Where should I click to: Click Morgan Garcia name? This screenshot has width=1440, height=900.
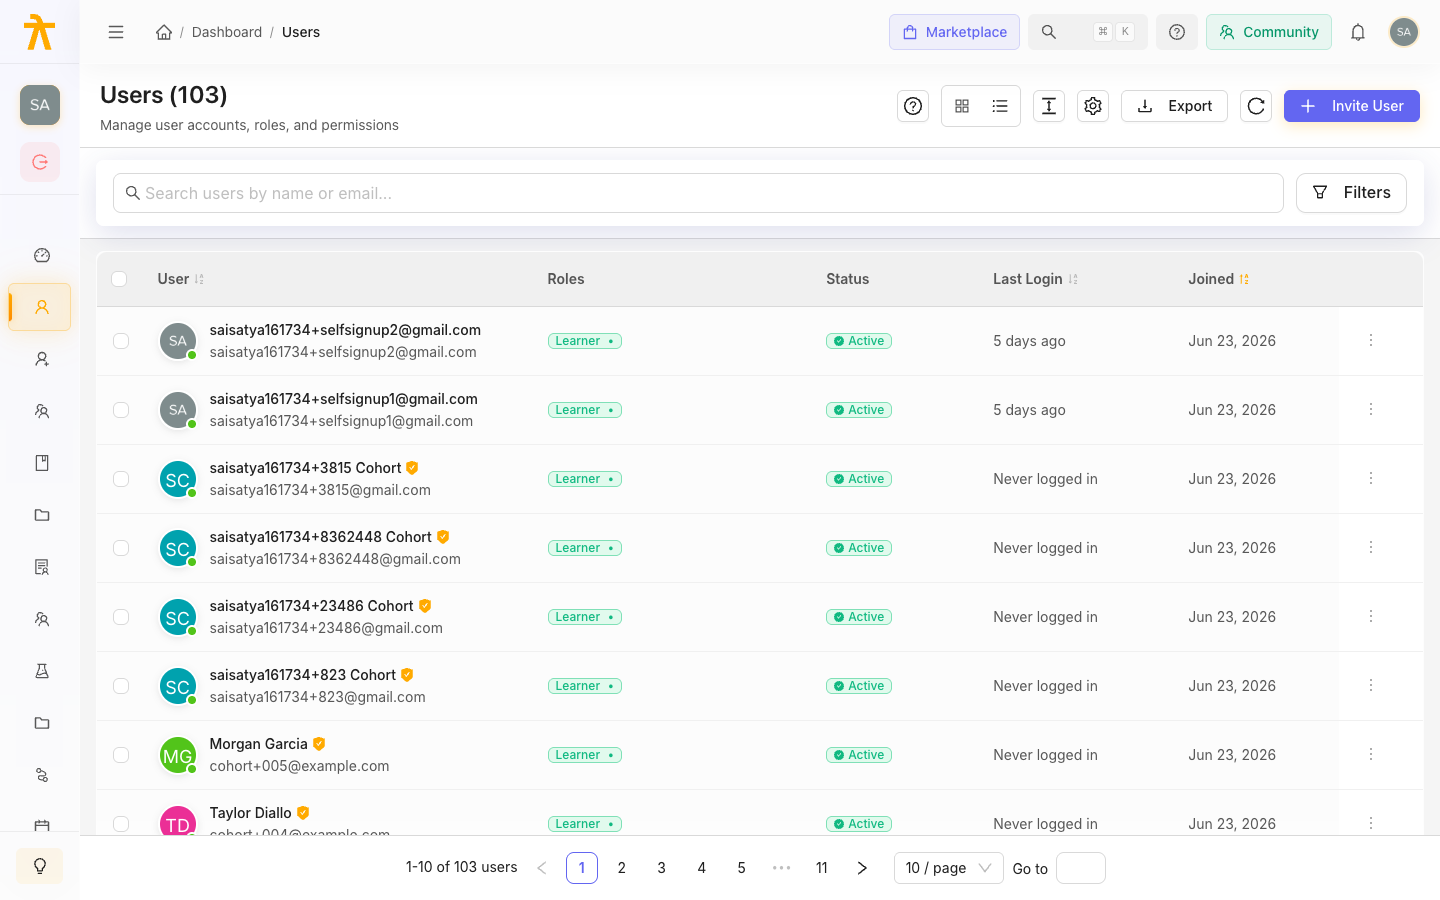259,744
